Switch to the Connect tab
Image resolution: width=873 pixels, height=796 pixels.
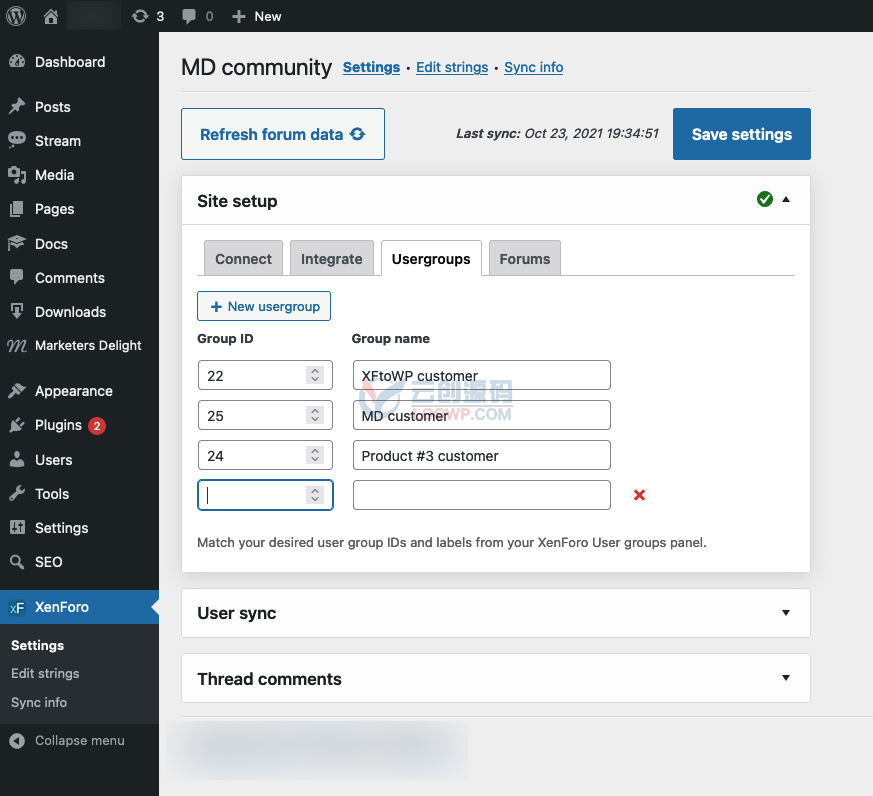point(243,259)
